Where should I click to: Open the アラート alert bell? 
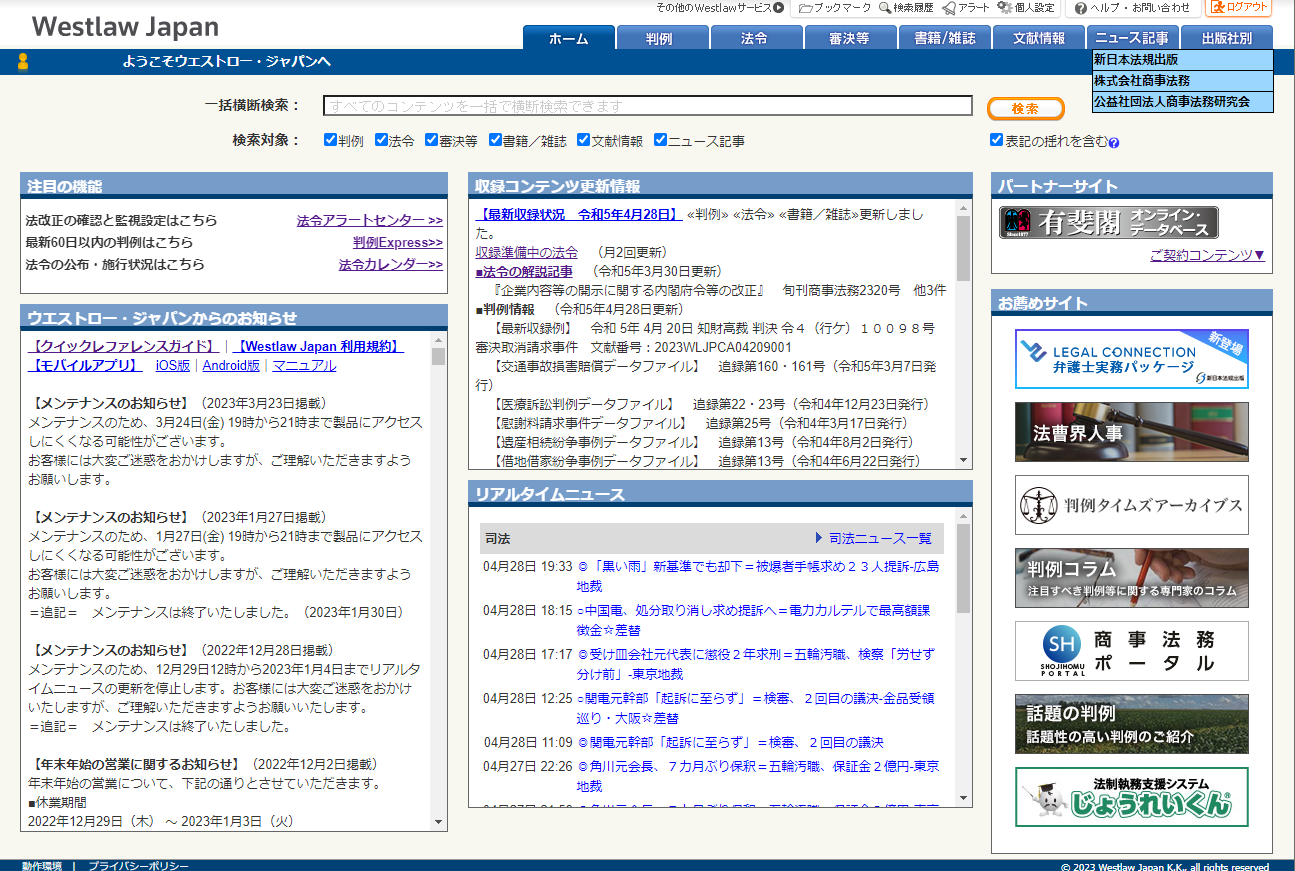(x=966, y=8)
